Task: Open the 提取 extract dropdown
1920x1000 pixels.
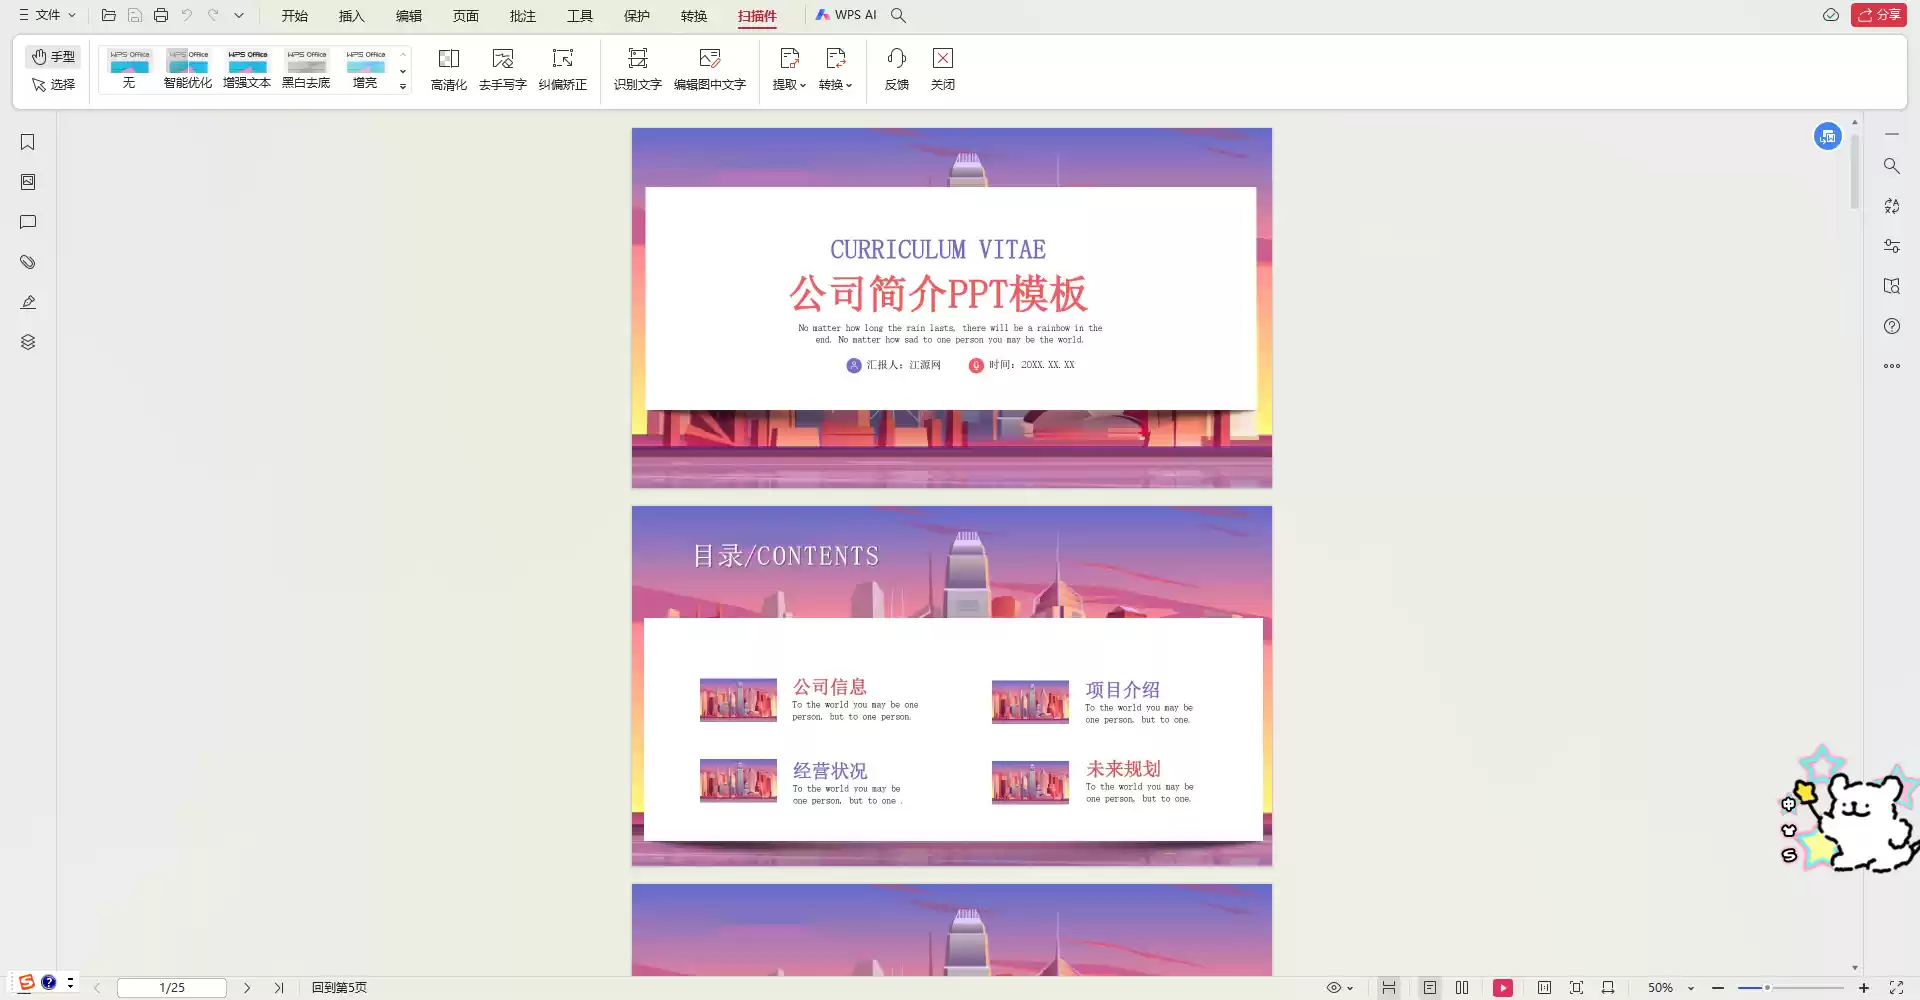Action: point(789,68)
